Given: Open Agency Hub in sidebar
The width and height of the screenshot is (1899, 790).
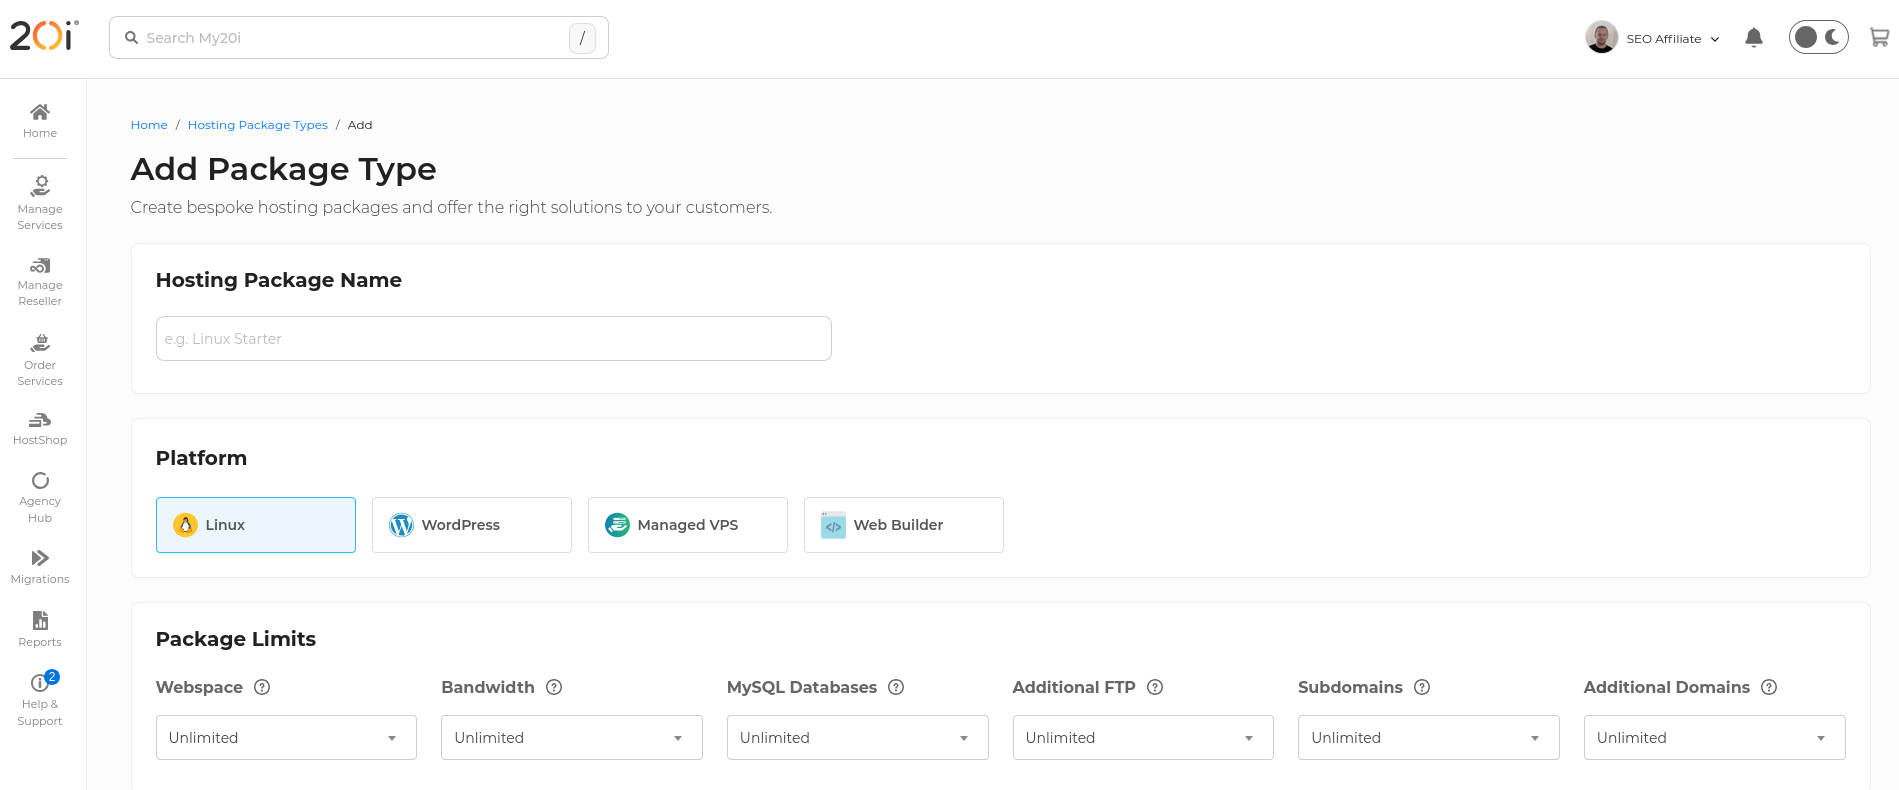Looking at the screenshot, I should pyautogui.click(x=40, y=498).
